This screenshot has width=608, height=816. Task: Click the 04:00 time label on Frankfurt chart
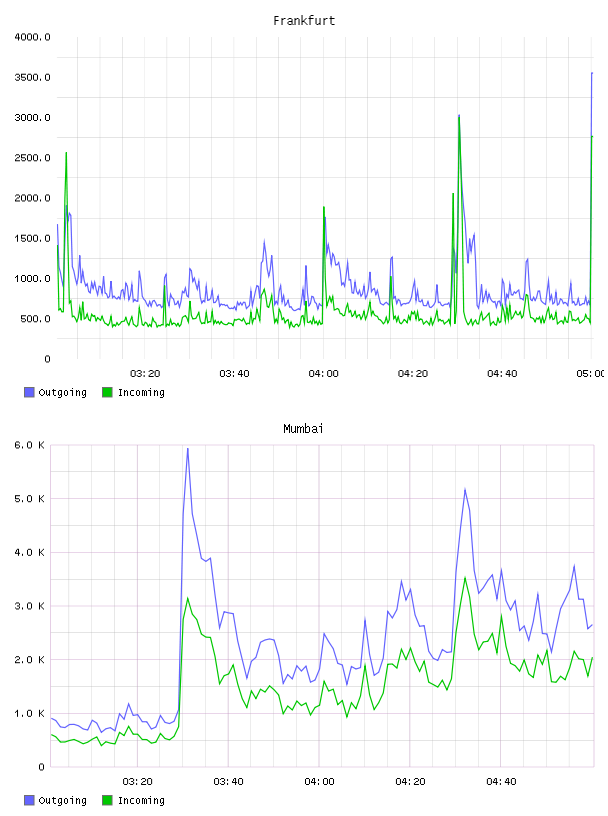point(323,374)
